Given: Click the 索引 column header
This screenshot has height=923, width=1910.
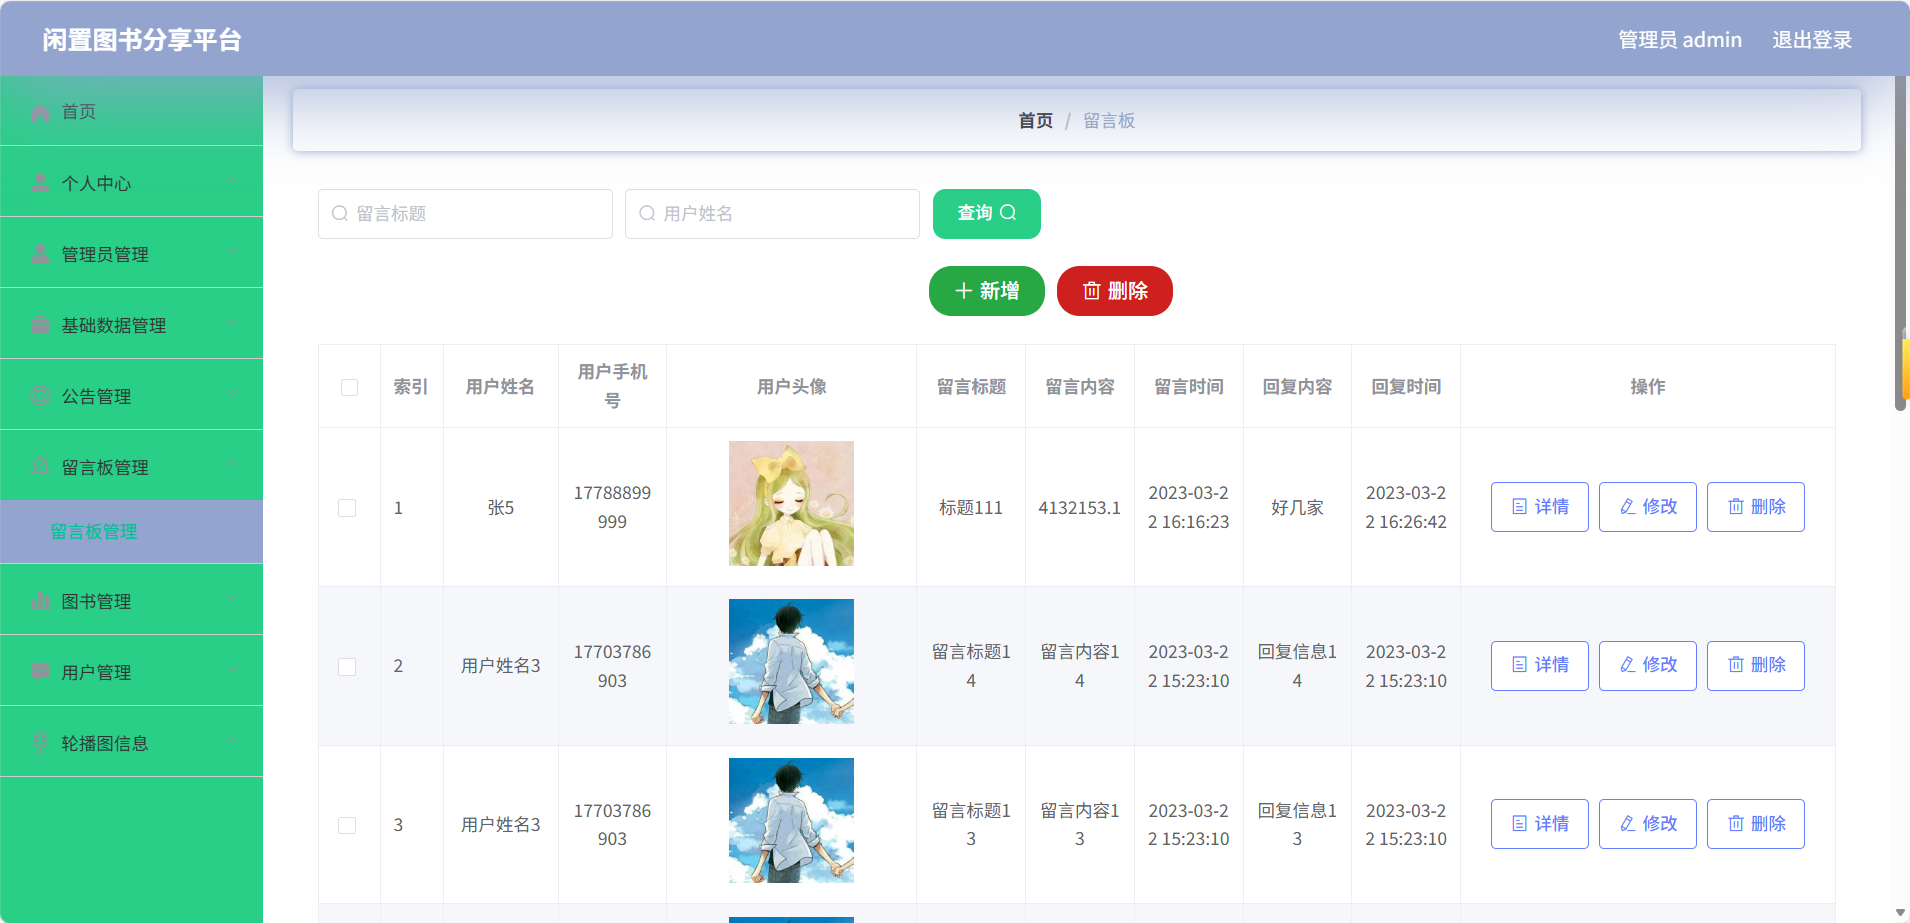Looking at the screenshot, I should [x=411, y=387].
